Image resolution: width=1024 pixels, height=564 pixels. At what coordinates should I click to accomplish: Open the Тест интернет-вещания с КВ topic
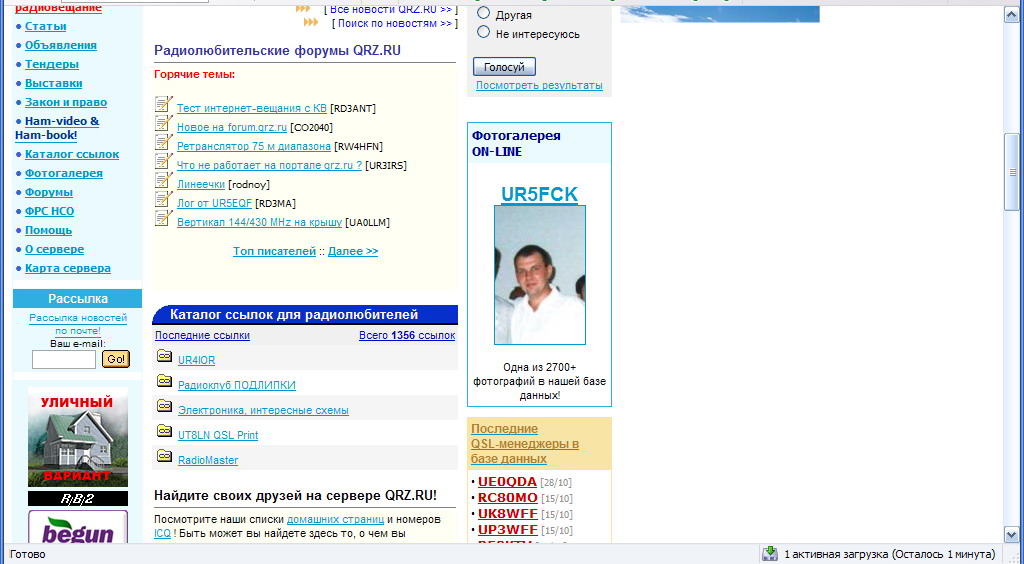pos(252,108)
